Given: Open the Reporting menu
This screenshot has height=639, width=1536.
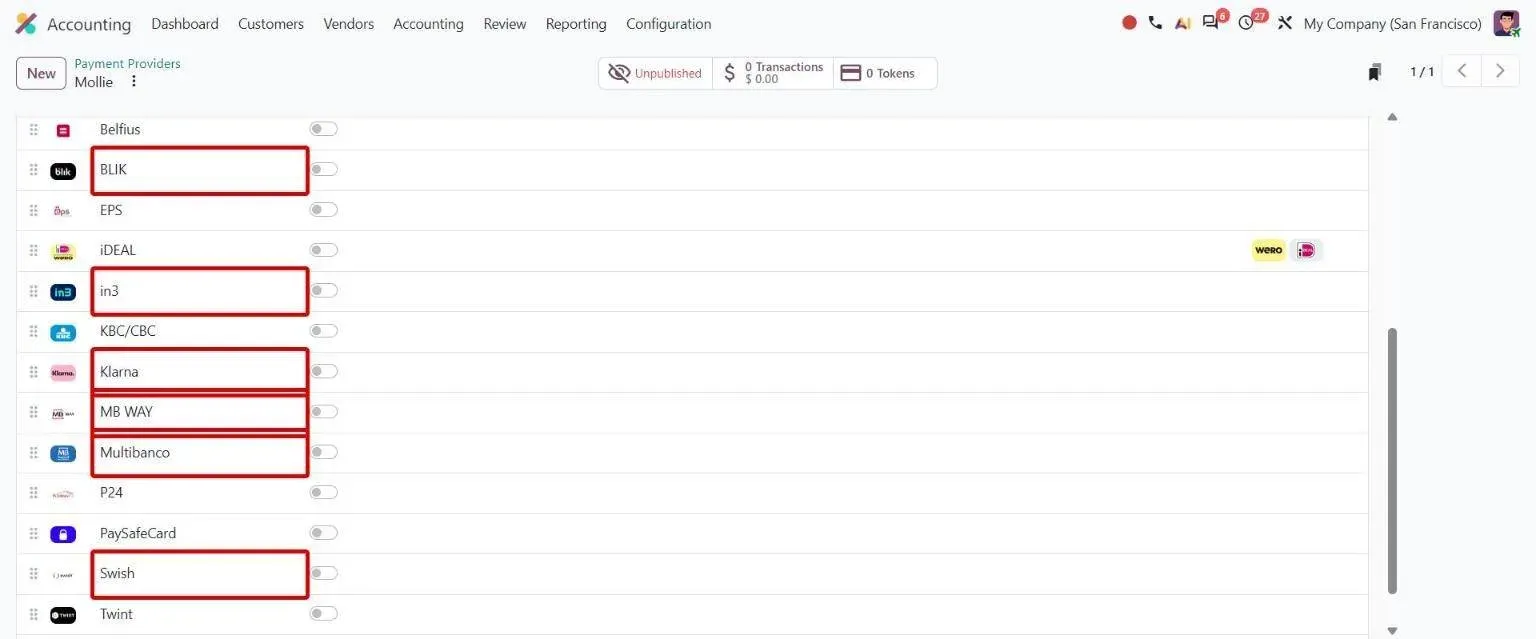Looking at the screenshot, I should [576, 23].
